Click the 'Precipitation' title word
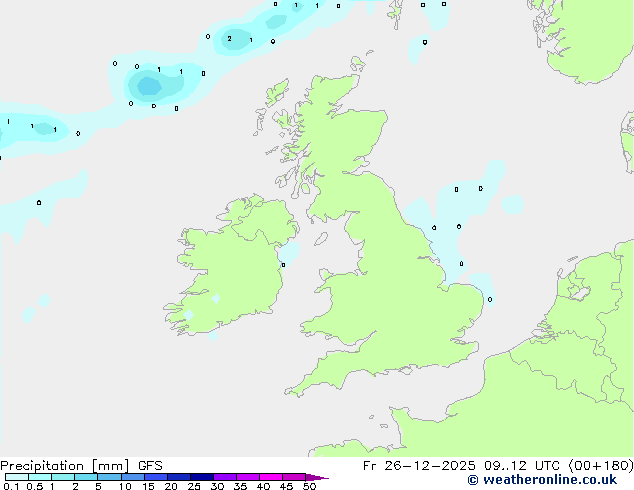 click(42, 466)
